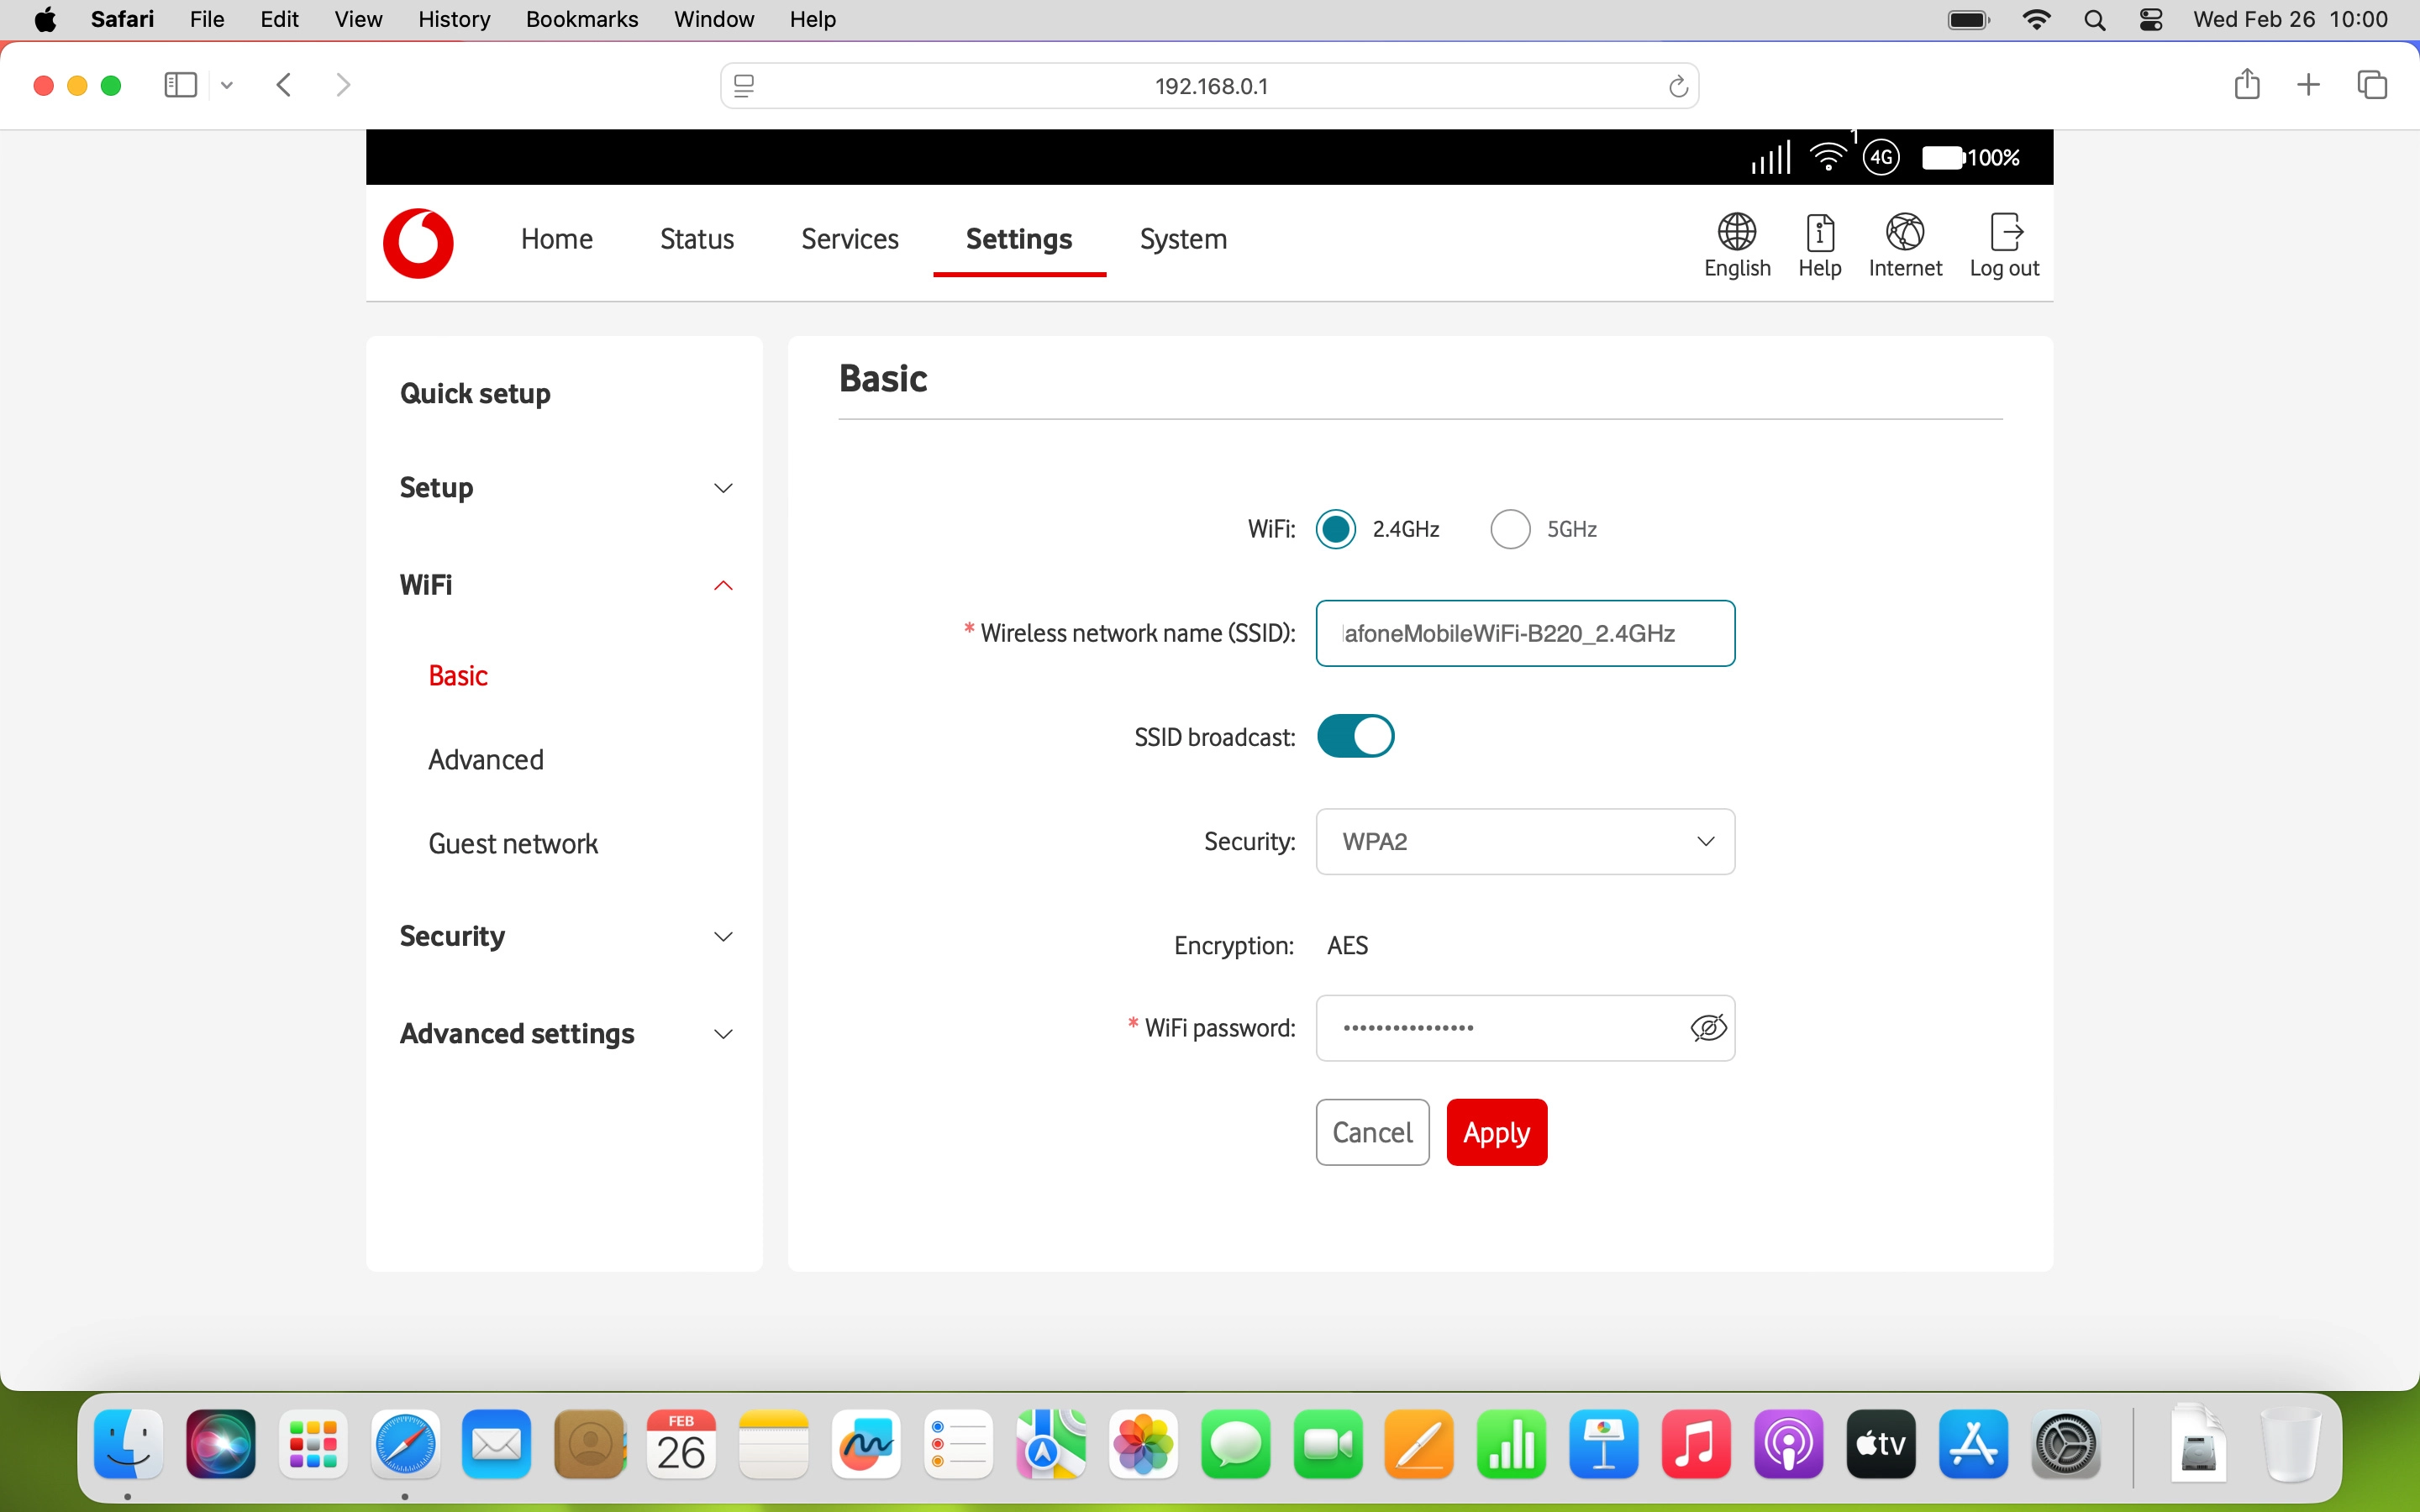Click the Wireless network name SSID field

point(1524,634)
